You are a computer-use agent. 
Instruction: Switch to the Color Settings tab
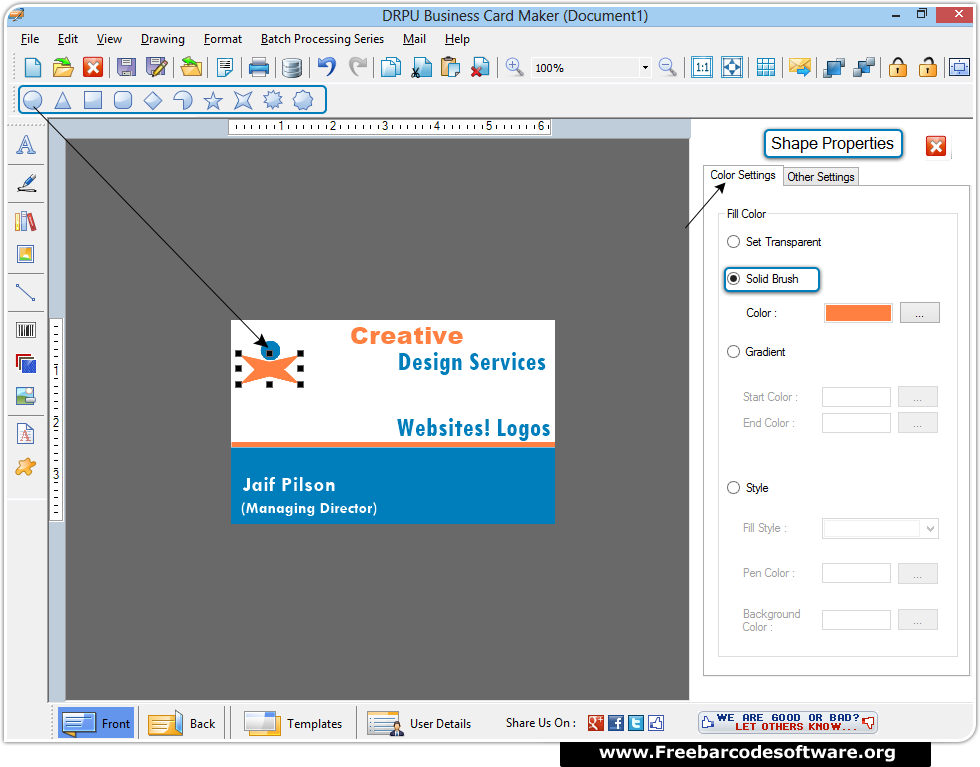coord(742,175)
